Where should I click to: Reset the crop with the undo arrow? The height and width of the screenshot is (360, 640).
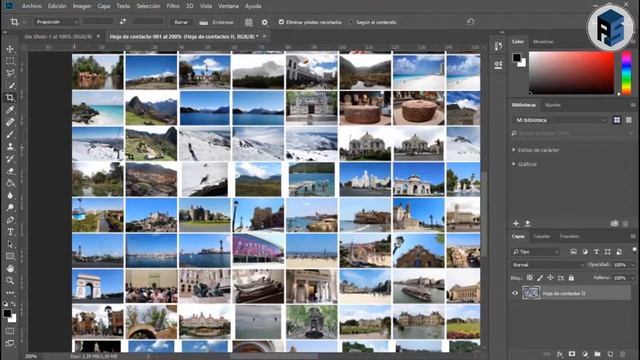[x=470, y=22]
